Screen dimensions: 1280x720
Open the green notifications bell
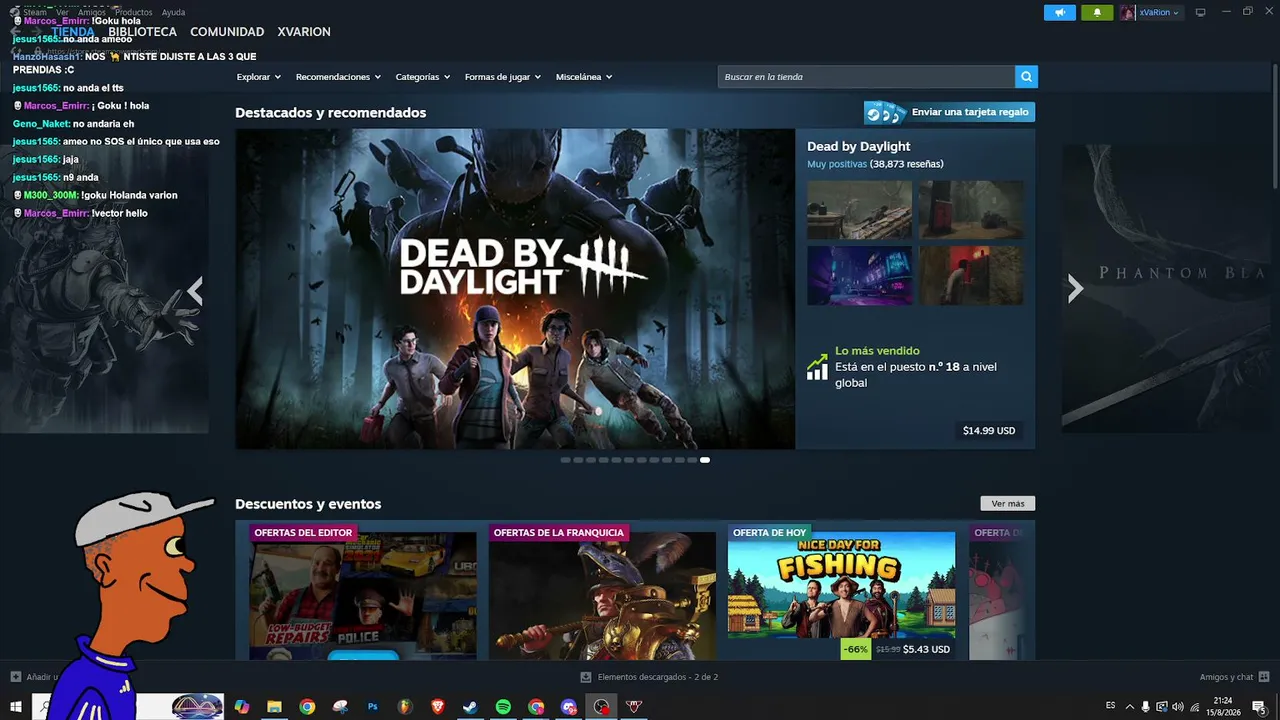point(1097,13)
